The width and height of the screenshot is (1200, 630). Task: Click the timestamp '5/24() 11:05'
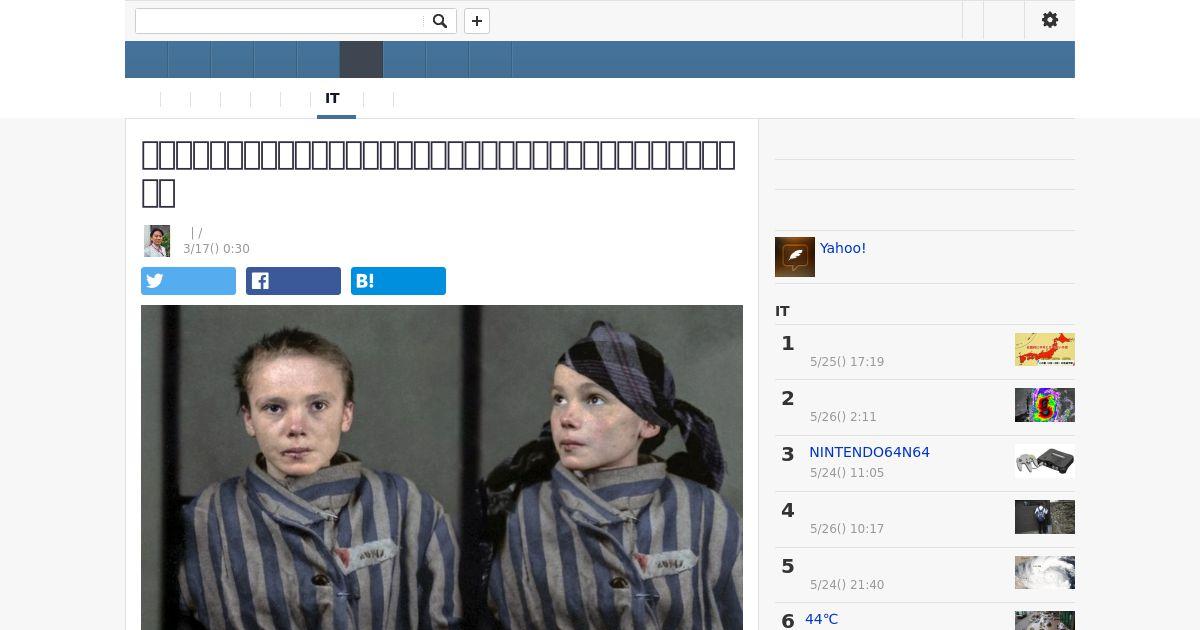[x=847, y=473]
